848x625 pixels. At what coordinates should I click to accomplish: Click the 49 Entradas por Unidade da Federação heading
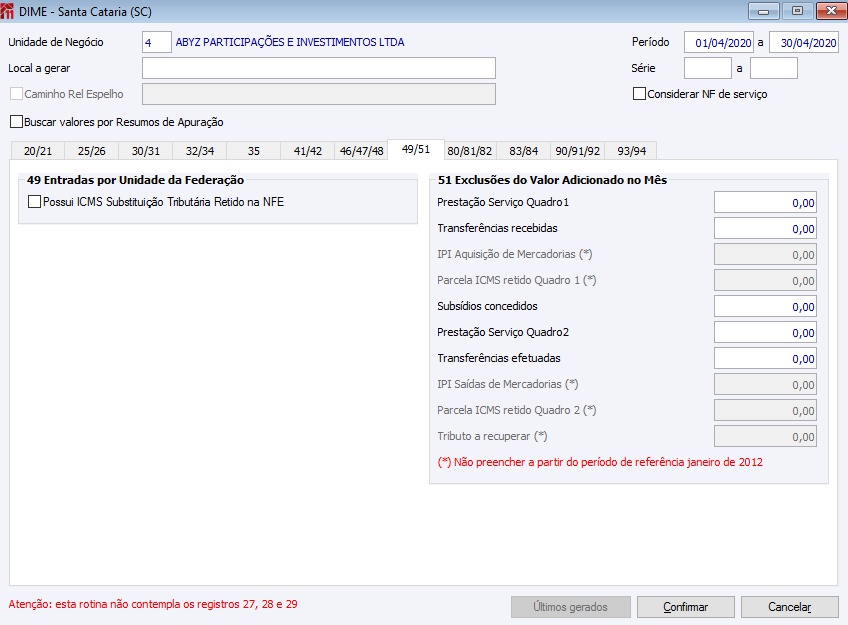tap(135, 180)
